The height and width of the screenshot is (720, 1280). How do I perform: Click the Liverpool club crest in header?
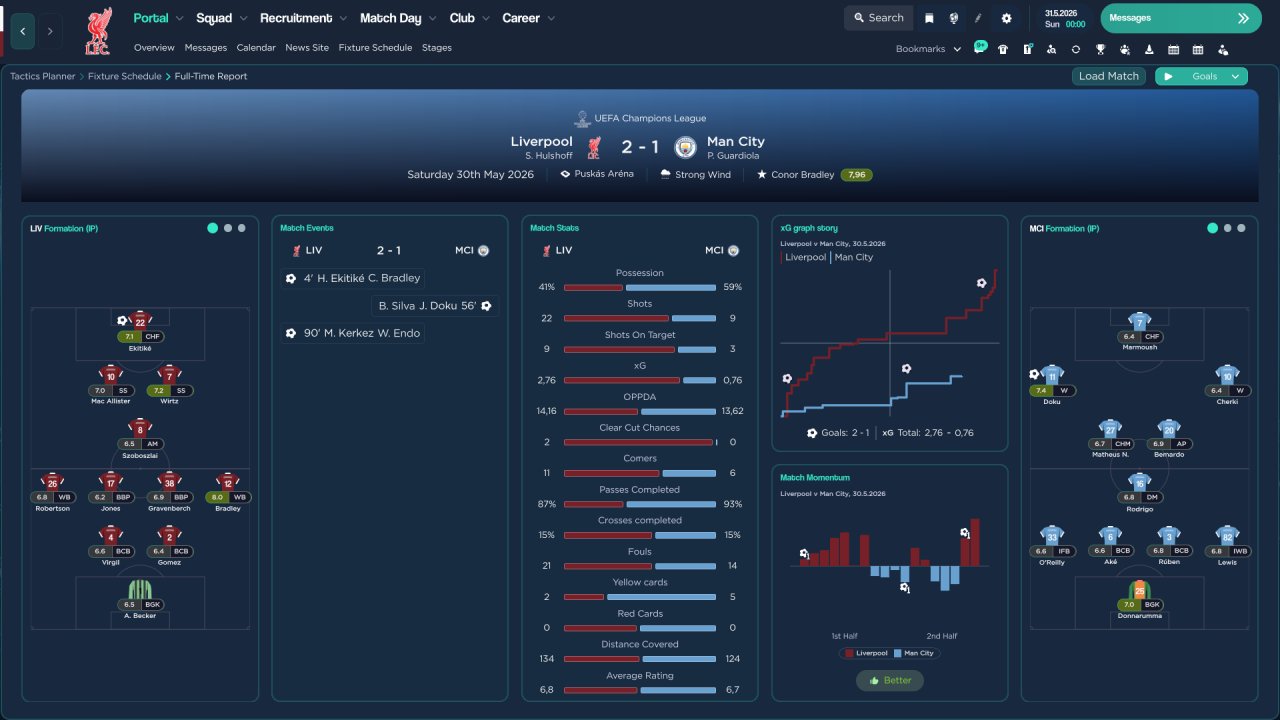pyautogui.click(x=98, y=30)
